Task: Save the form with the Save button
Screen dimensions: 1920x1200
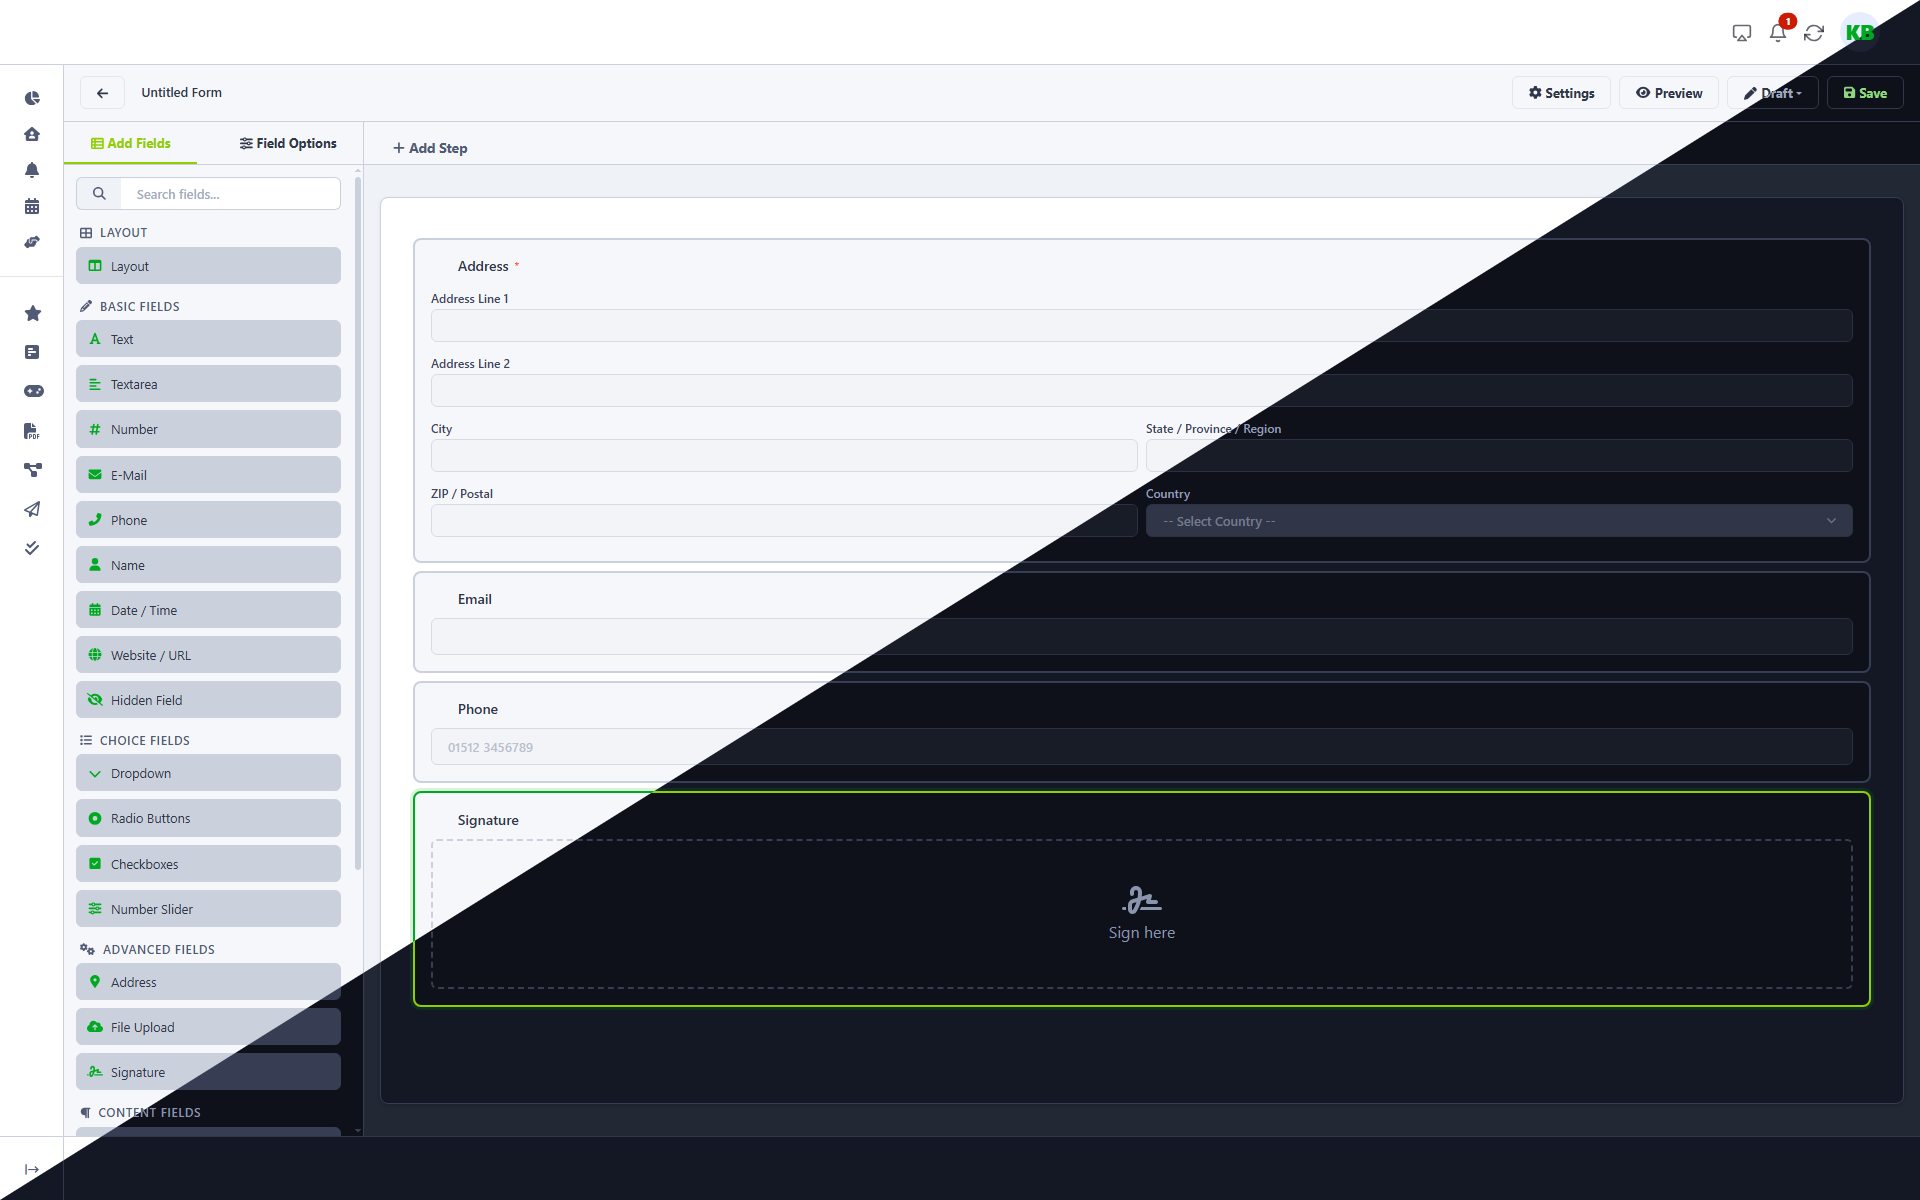Action: 1864,92
